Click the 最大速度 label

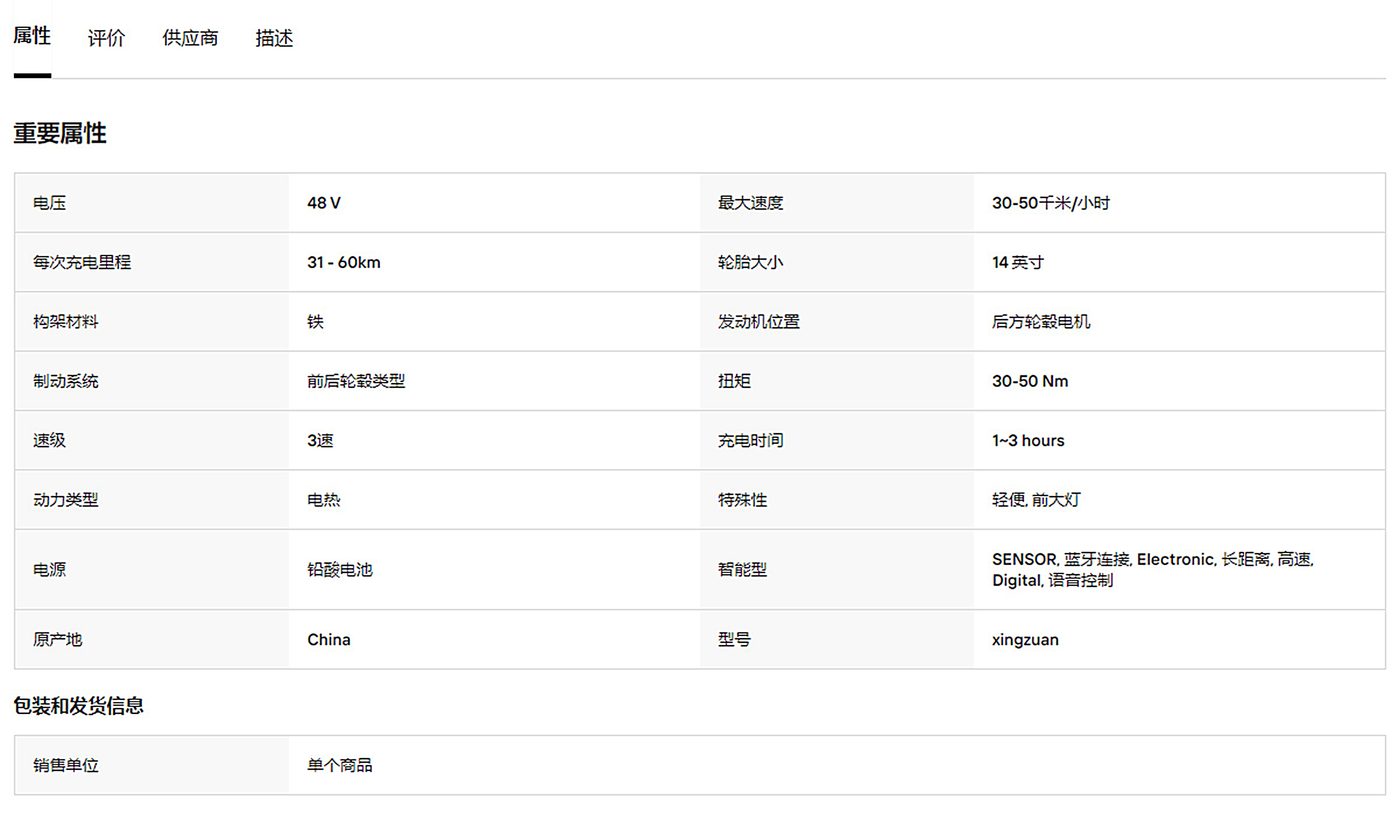[x=750, y=203]
